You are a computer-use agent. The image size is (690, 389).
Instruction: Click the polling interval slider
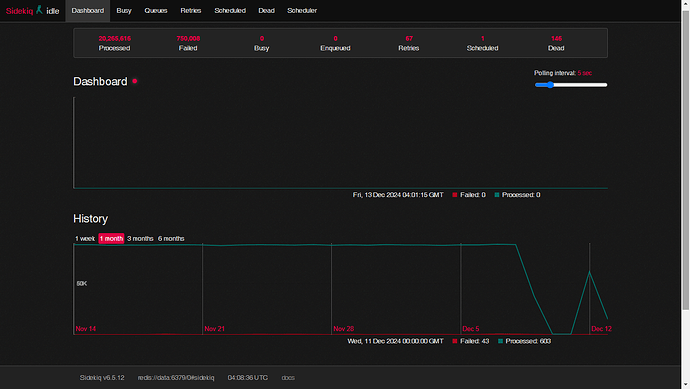(x=571, y=85)
